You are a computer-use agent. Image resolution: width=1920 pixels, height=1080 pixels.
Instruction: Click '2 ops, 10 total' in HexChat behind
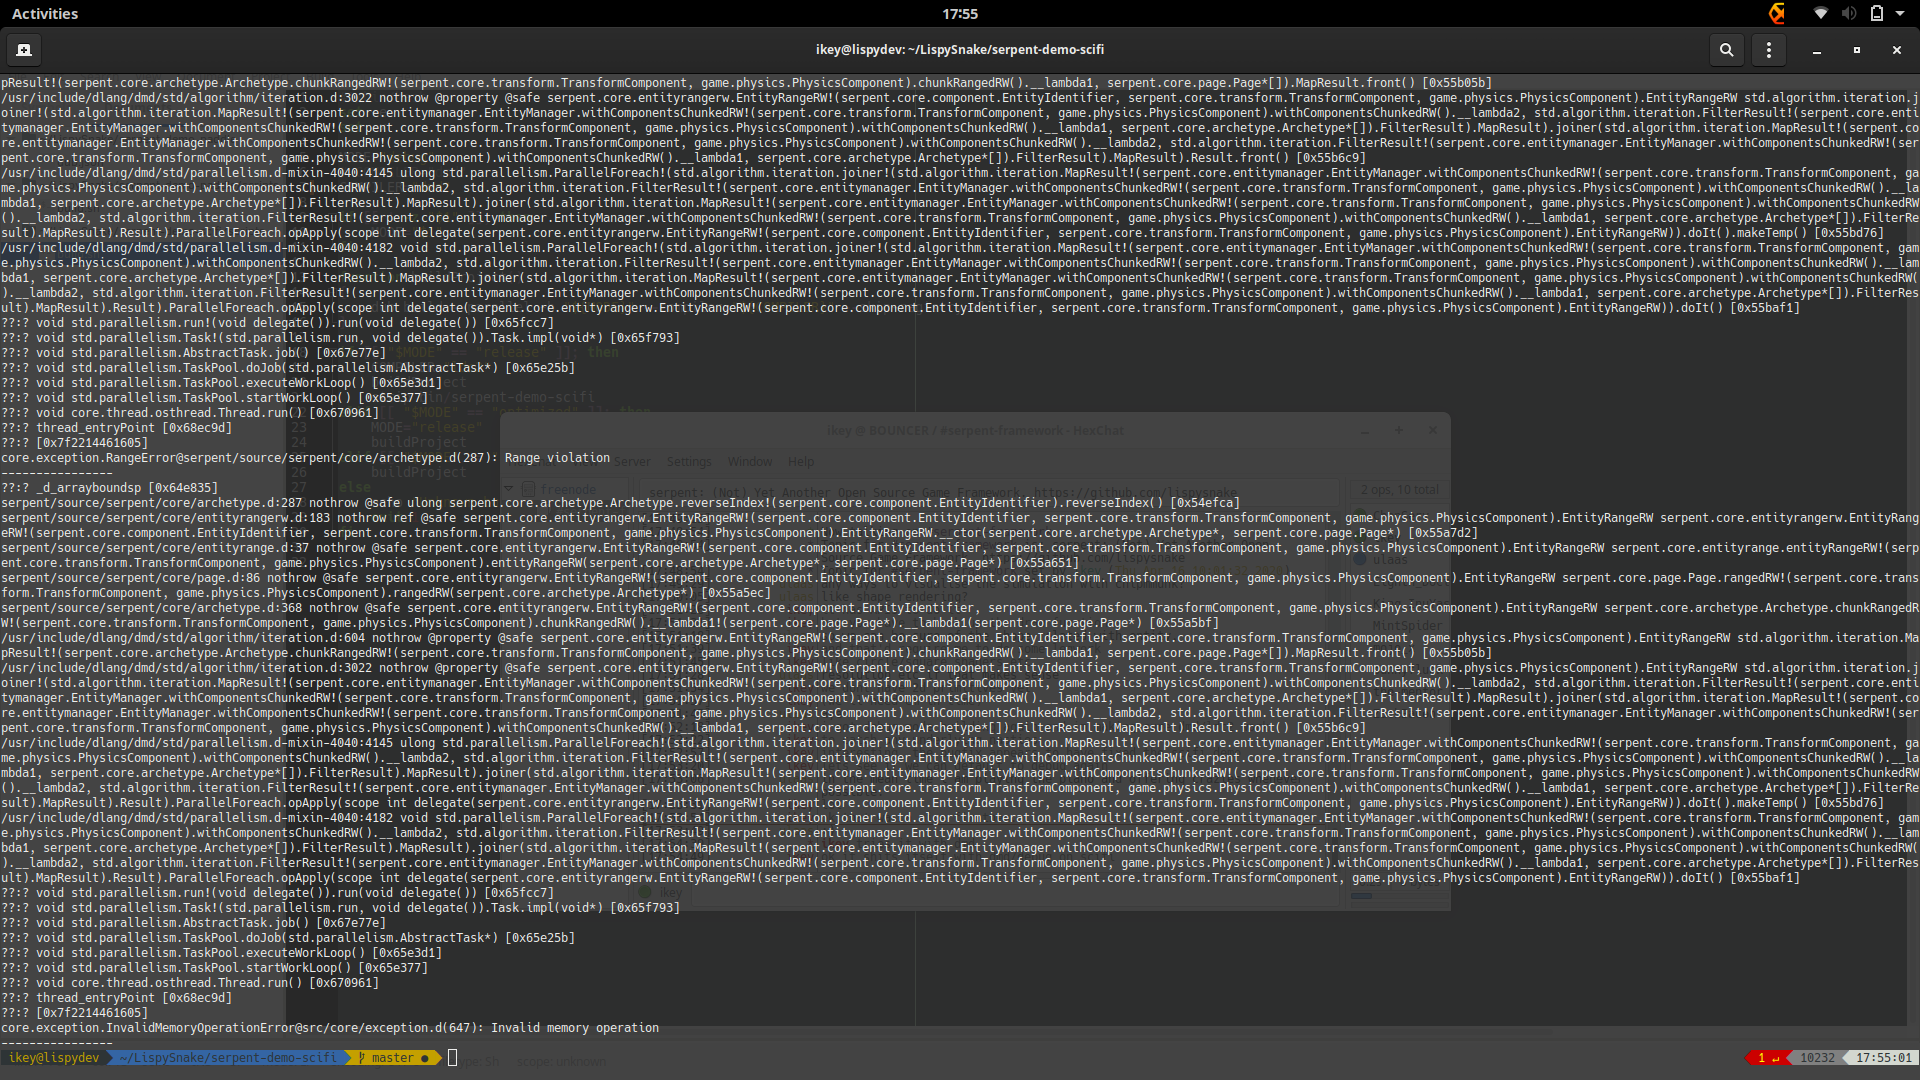click(1399, 490)
